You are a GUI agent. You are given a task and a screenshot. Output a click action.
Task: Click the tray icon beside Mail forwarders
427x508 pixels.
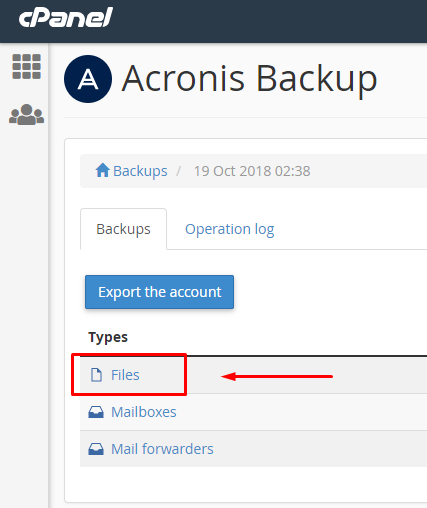(96, 449)
